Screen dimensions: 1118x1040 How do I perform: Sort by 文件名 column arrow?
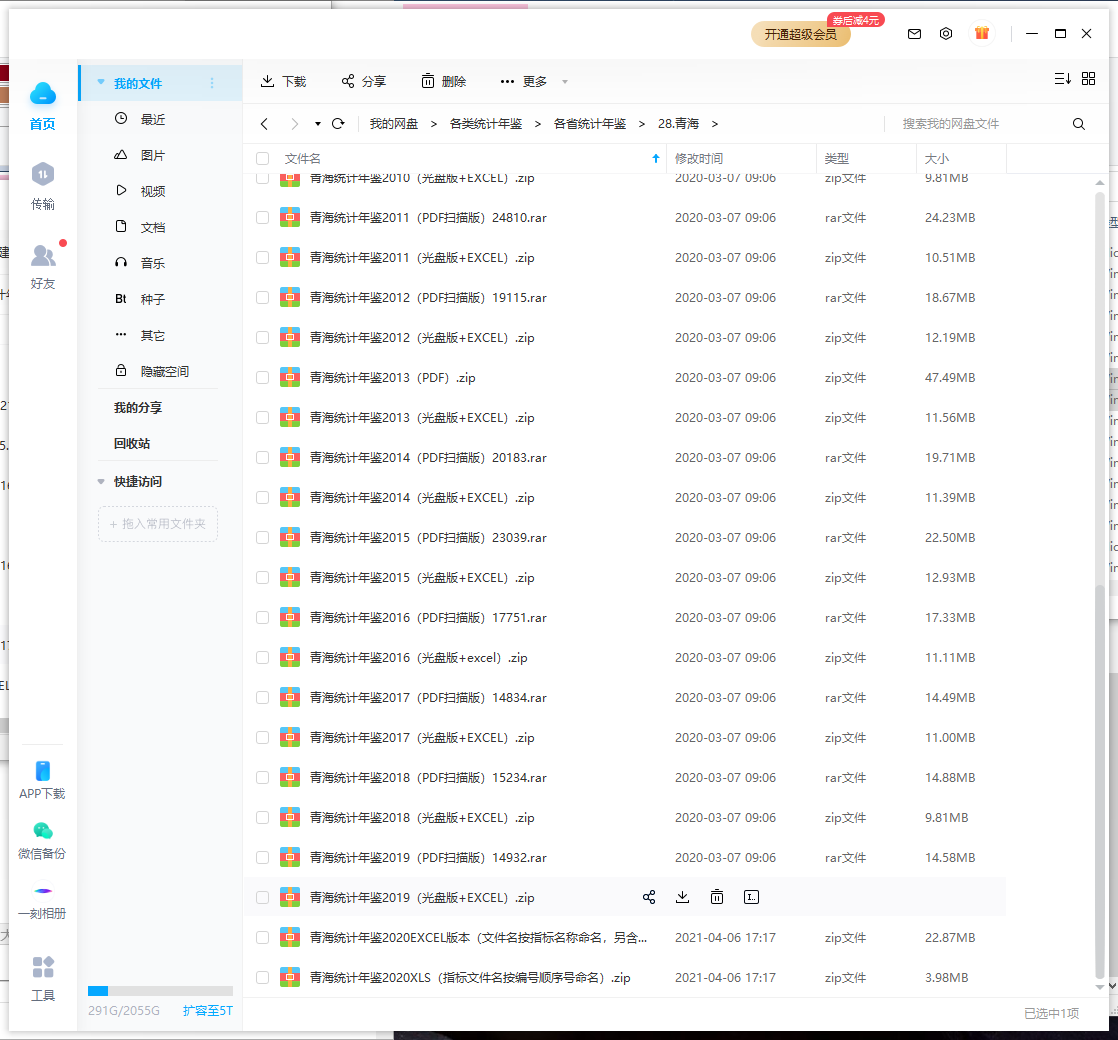tap(655, 158)
